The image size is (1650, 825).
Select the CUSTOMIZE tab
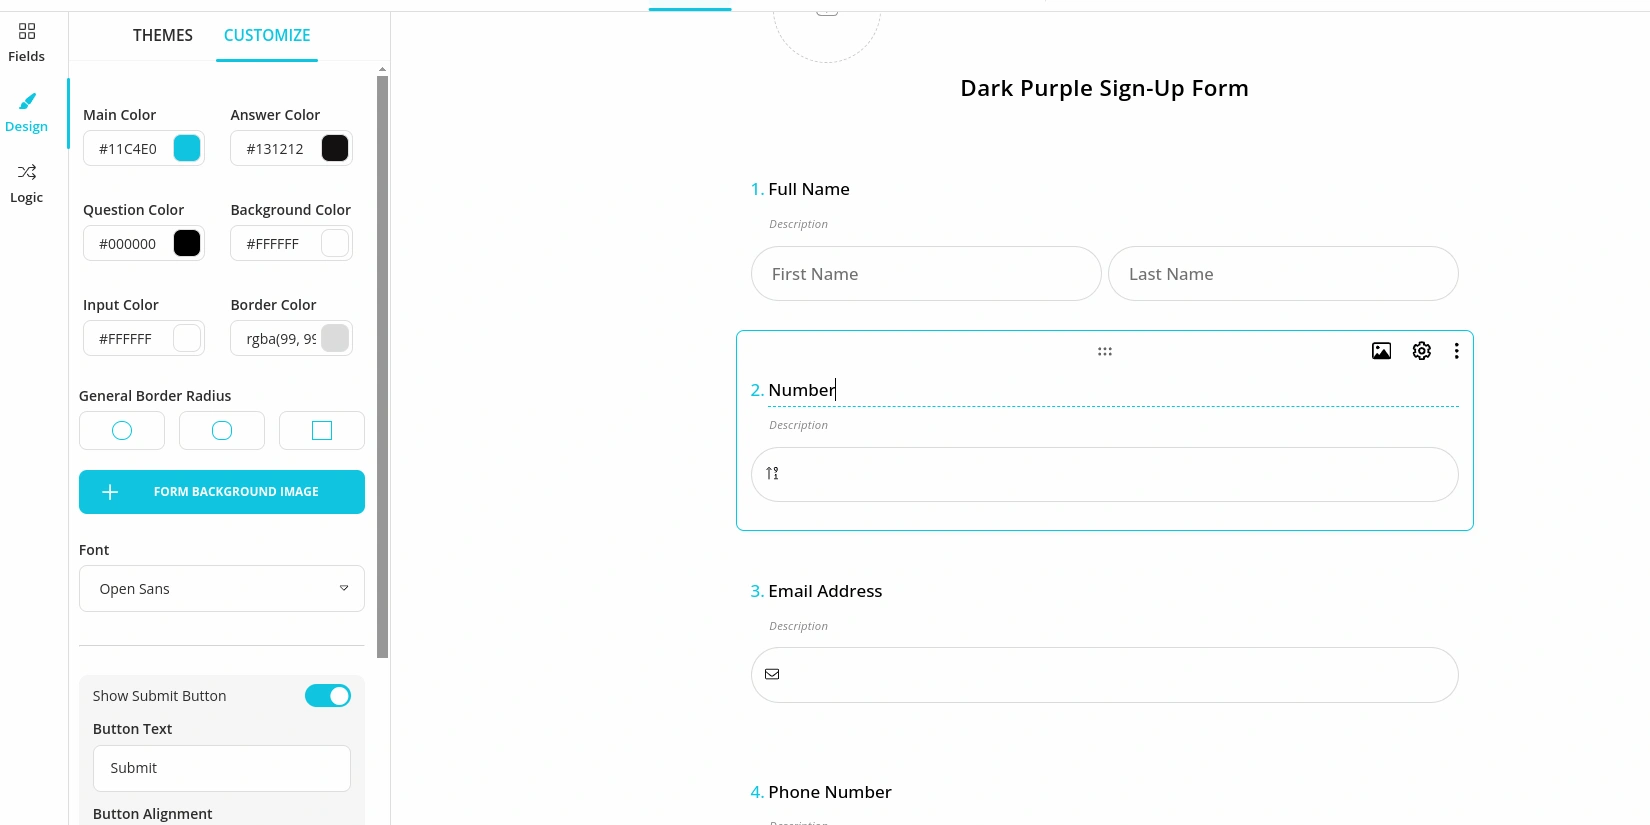pyautogui.click(x=266, y=35)
